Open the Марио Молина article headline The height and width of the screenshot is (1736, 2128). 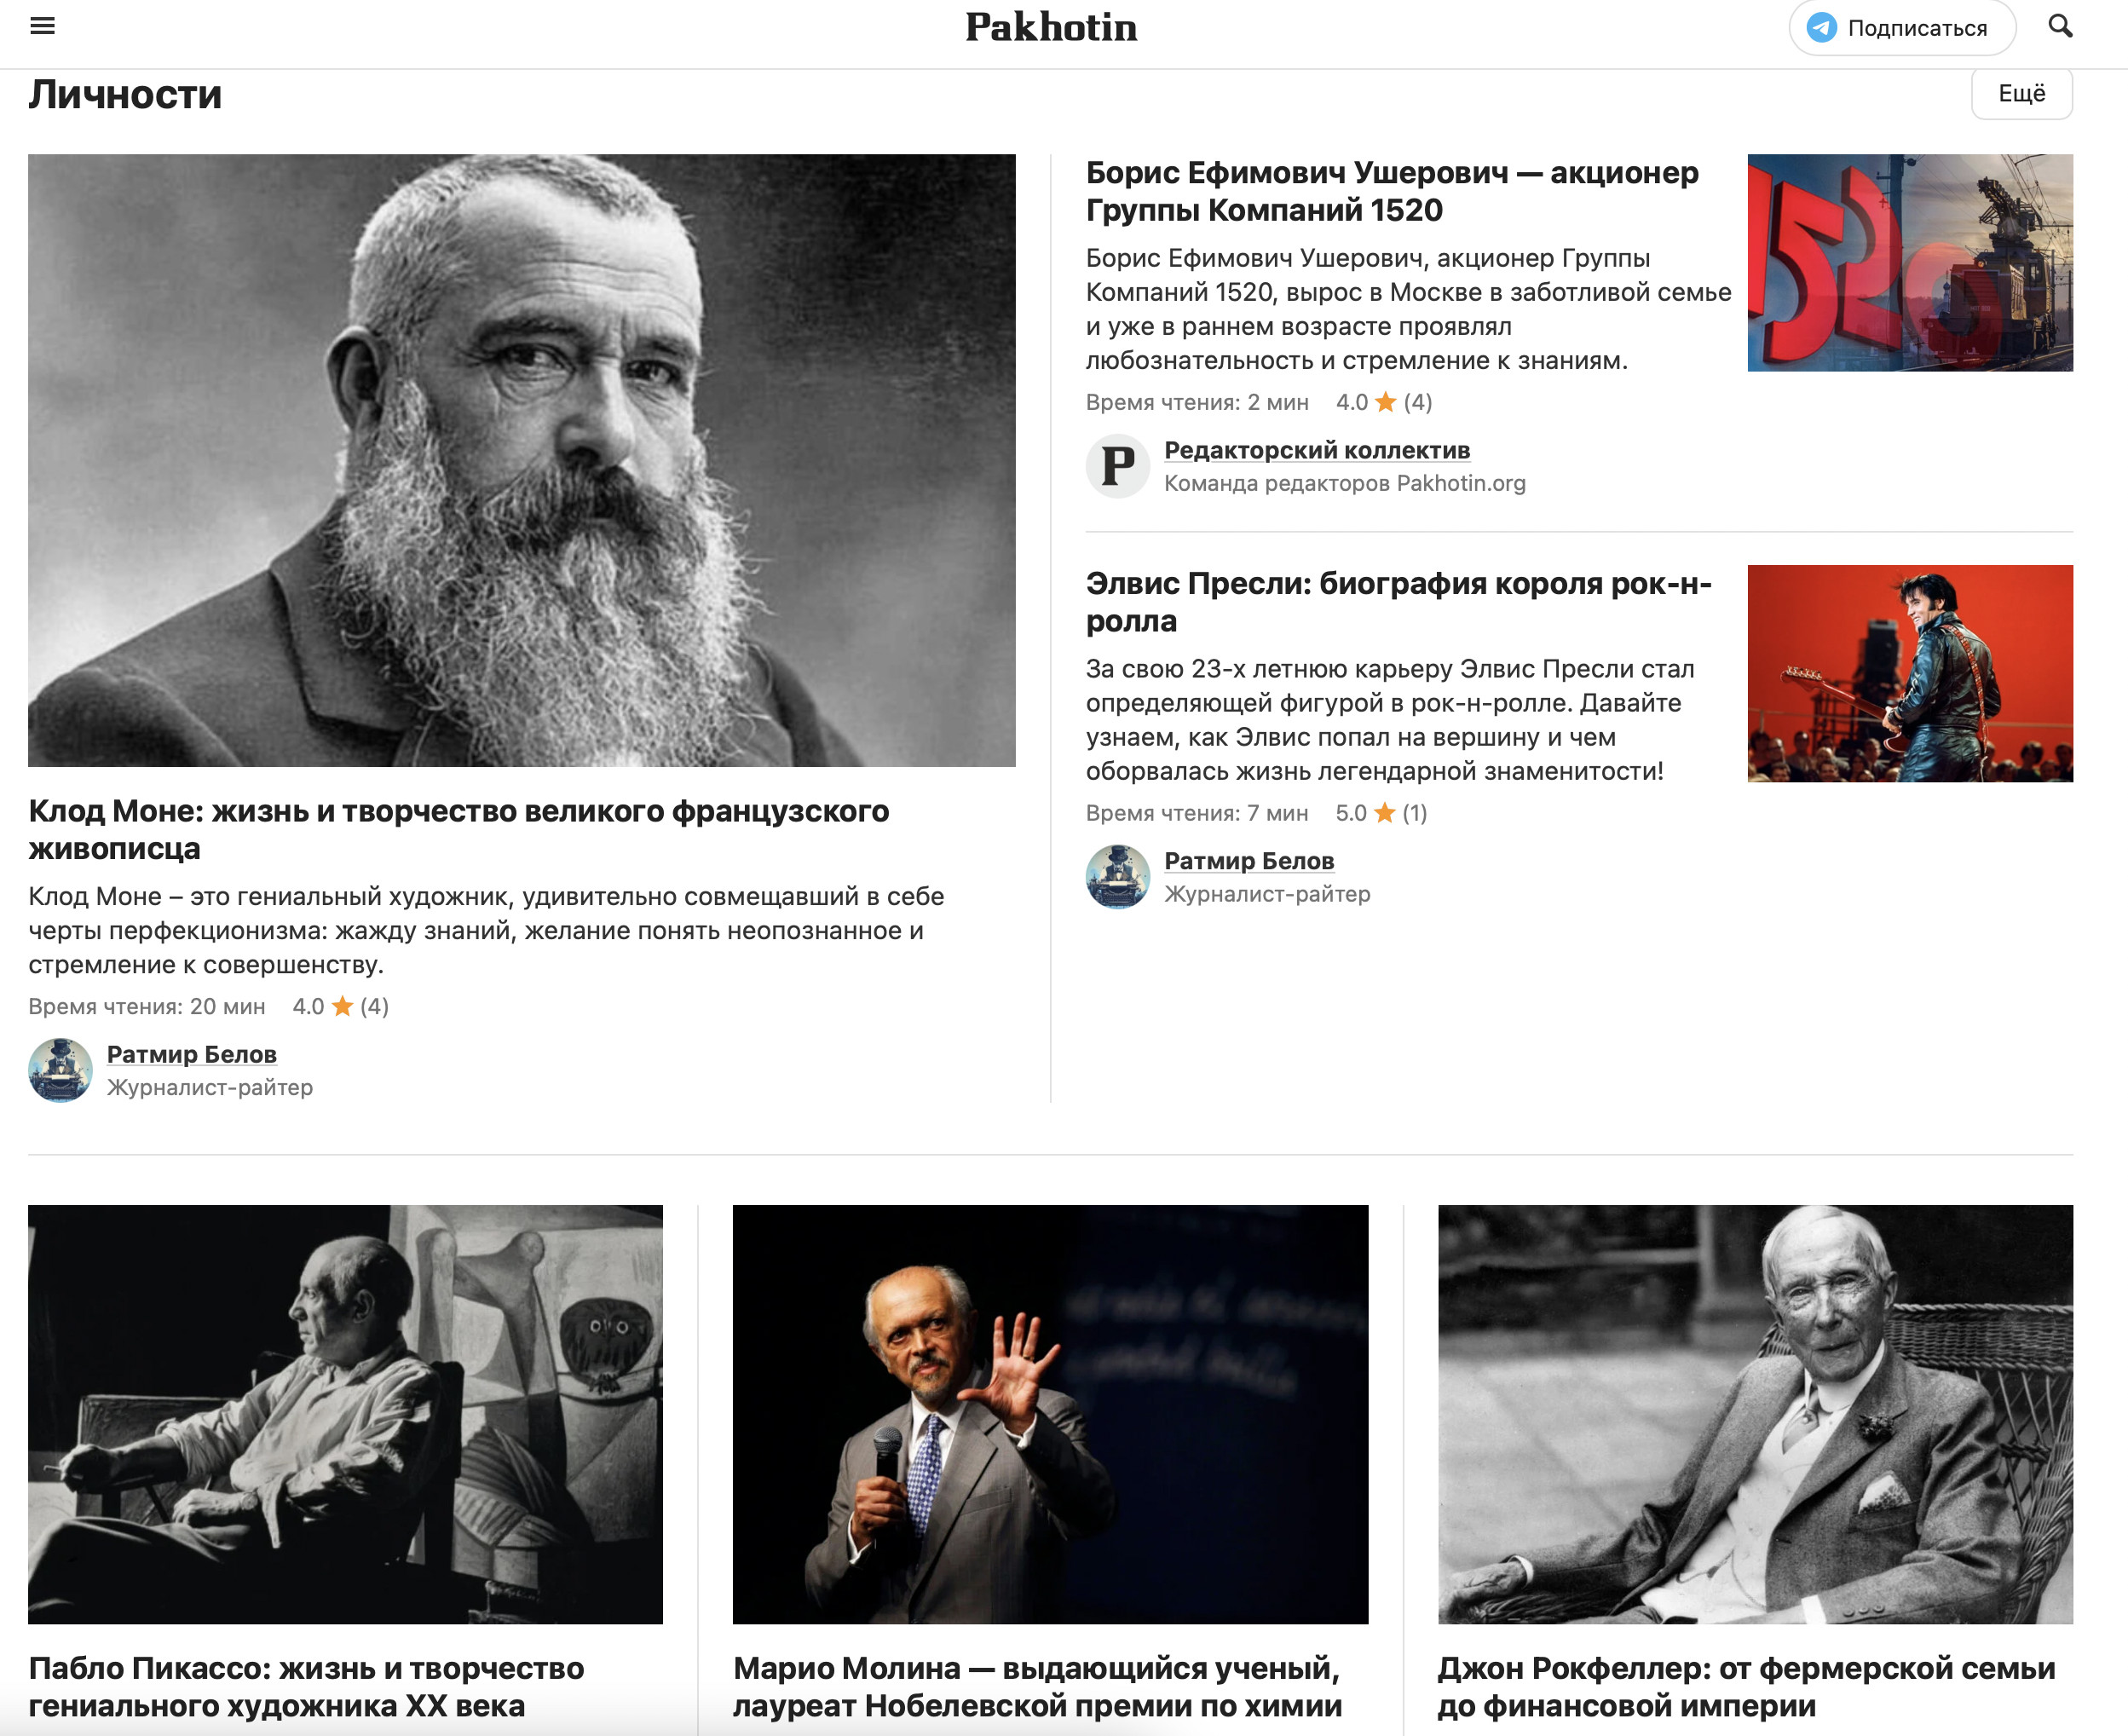click(x=1037, y=1687)
